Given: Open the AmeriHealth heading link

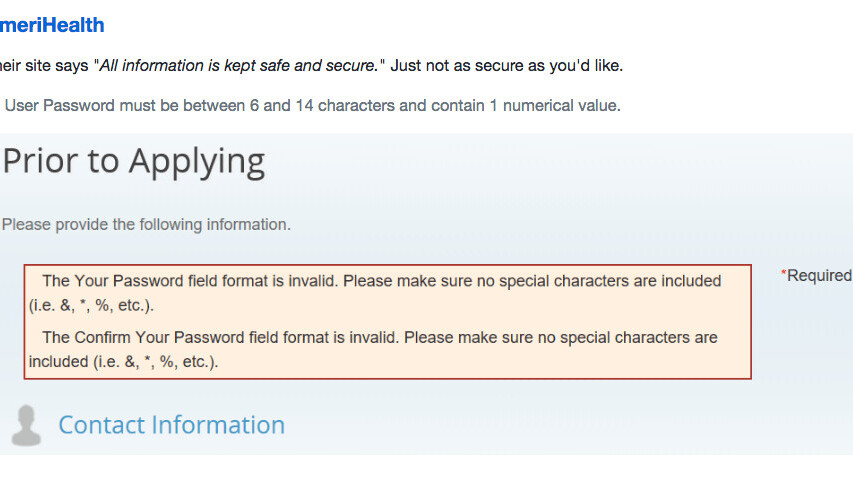Looking at the screenshot, I should pyautogui.click(x=52, y=25).
